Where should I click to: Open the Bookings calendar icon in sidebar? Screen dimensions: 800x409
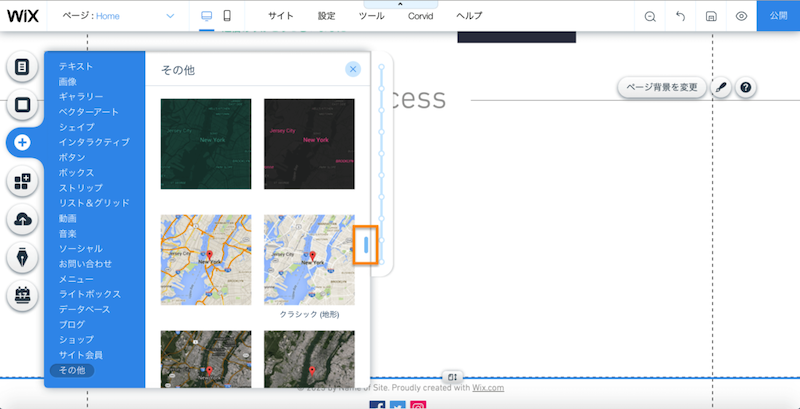pos(22,295)
